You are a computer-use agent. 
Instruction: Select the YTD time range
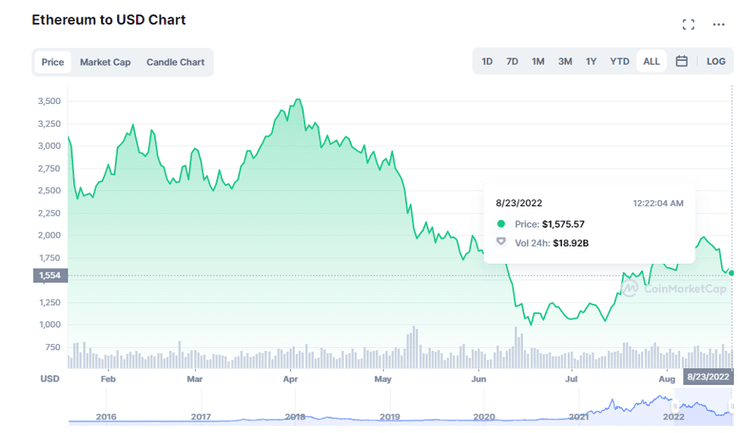pos(620,61)
